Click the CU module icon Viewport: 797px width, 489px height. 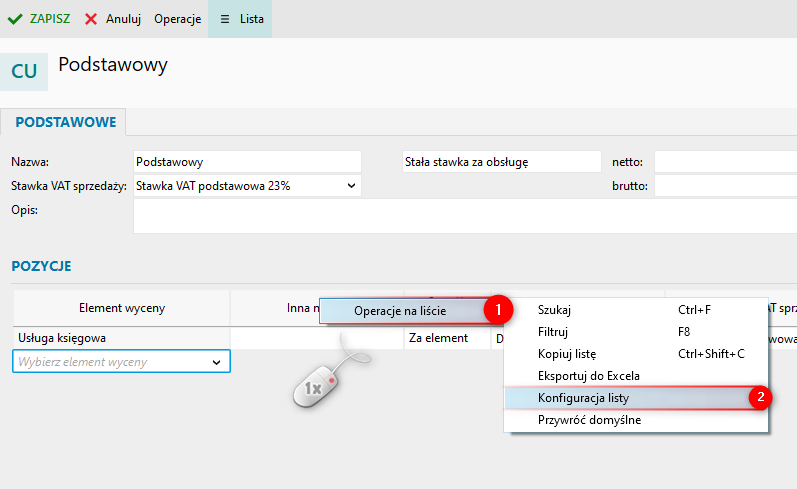pos(24,72)
